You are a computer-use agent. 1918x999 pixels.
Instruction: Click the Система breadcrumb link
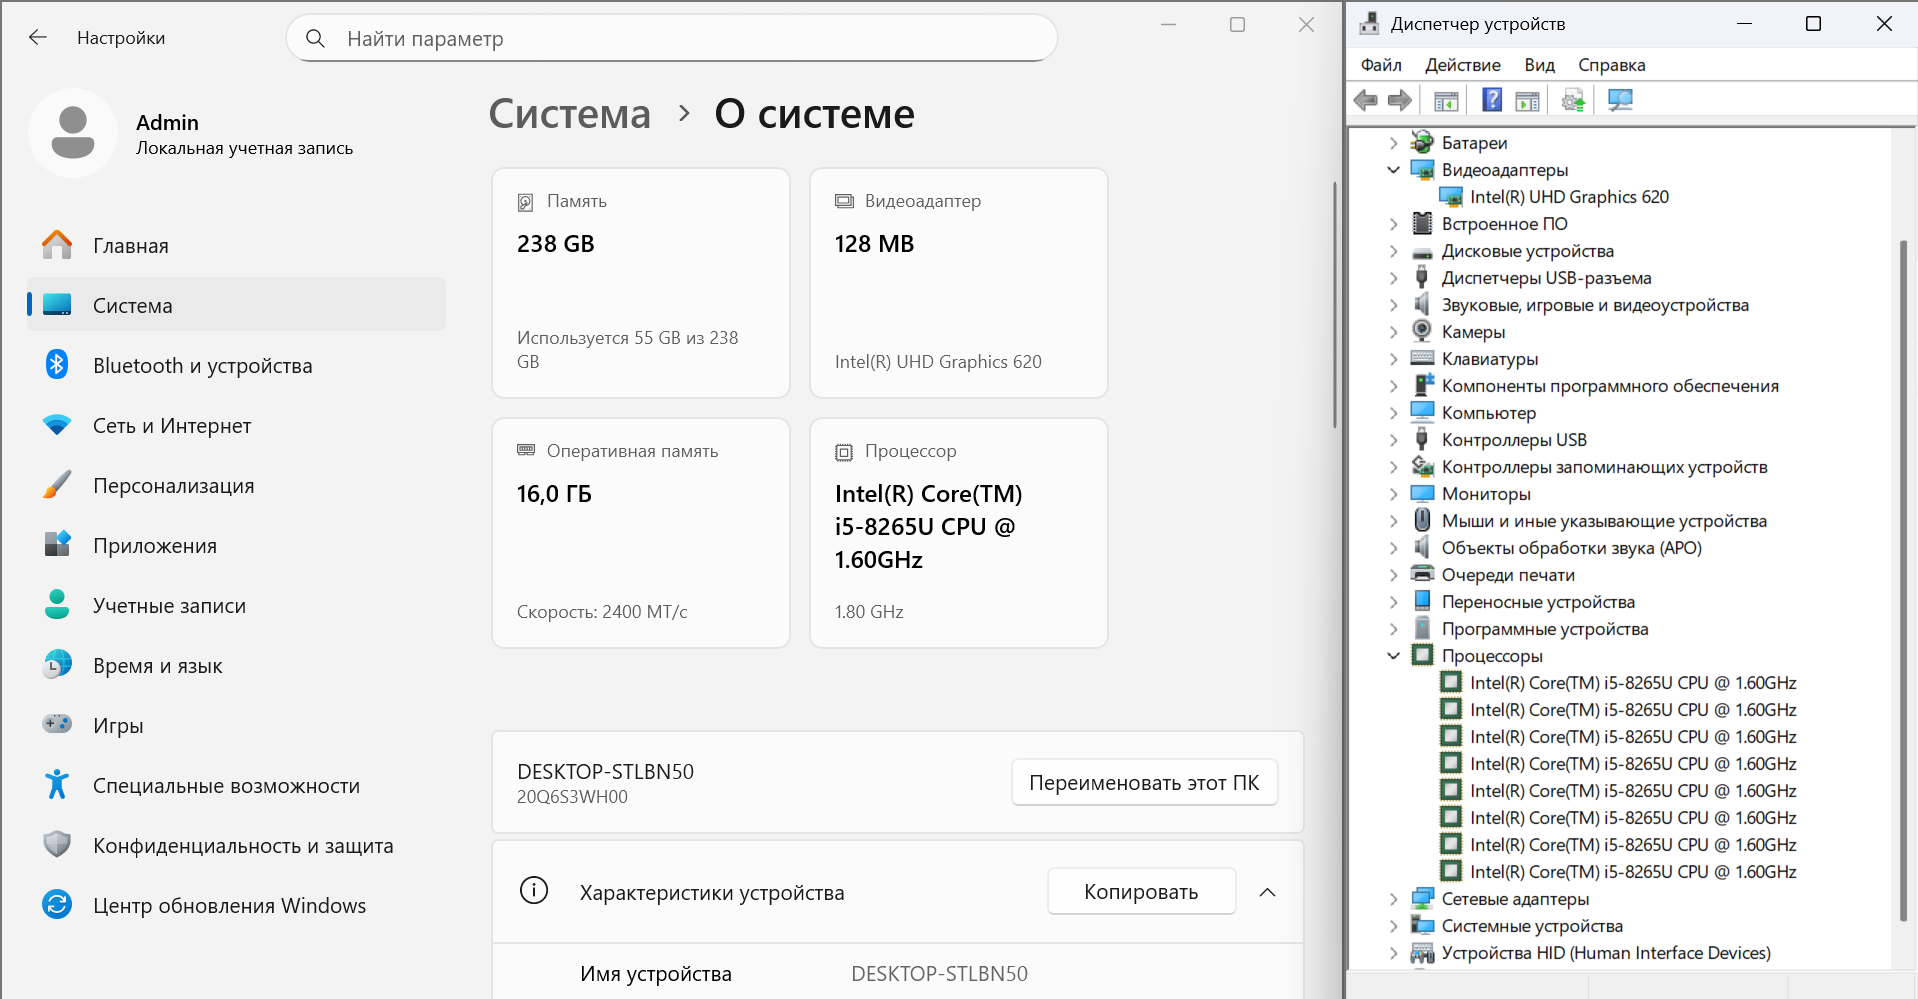click(x=569, y=114)
